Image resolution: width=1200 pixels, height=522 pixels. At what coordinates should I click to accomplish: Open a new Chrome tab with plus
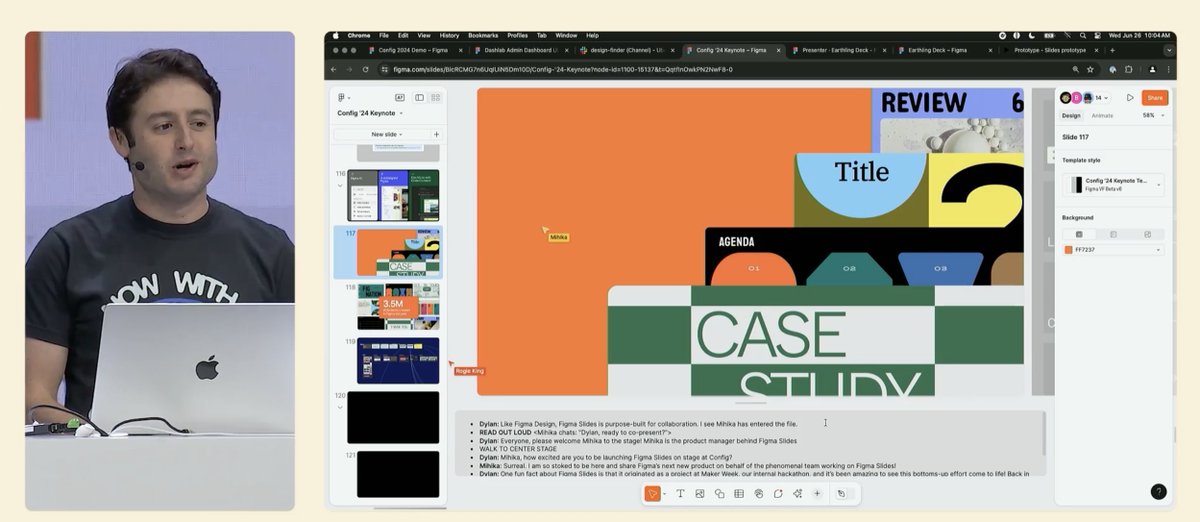click(x=1111, y=49)
